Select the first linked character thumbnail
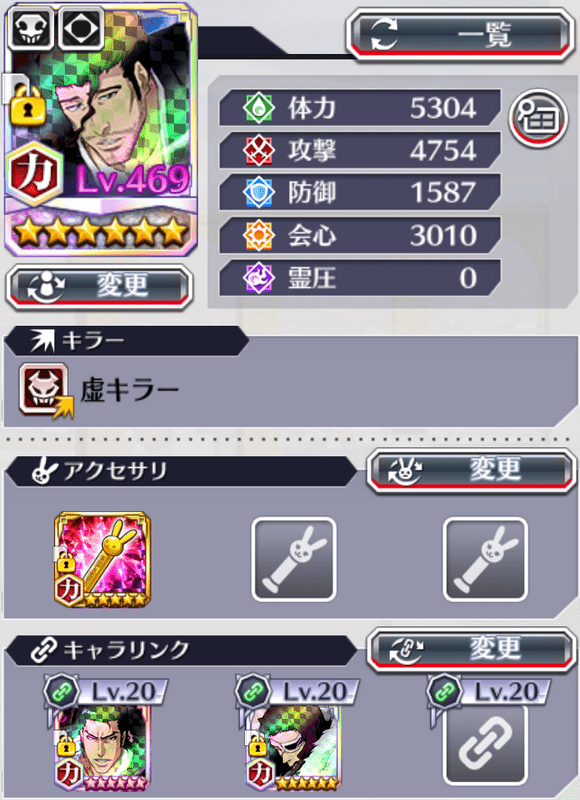This screenshot has width=580, height=800. (x=103, y=748)
